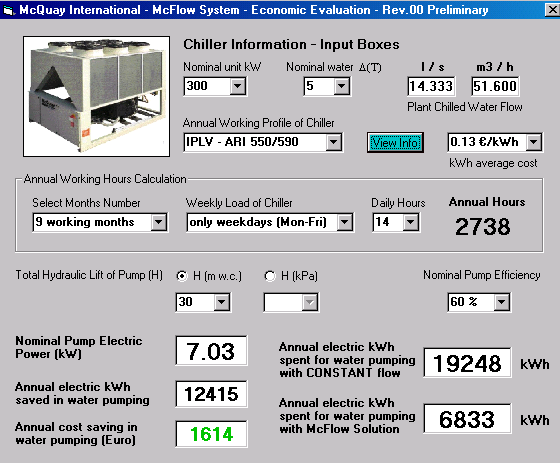Click the McFlow app icon in title bar

(9, 10)
